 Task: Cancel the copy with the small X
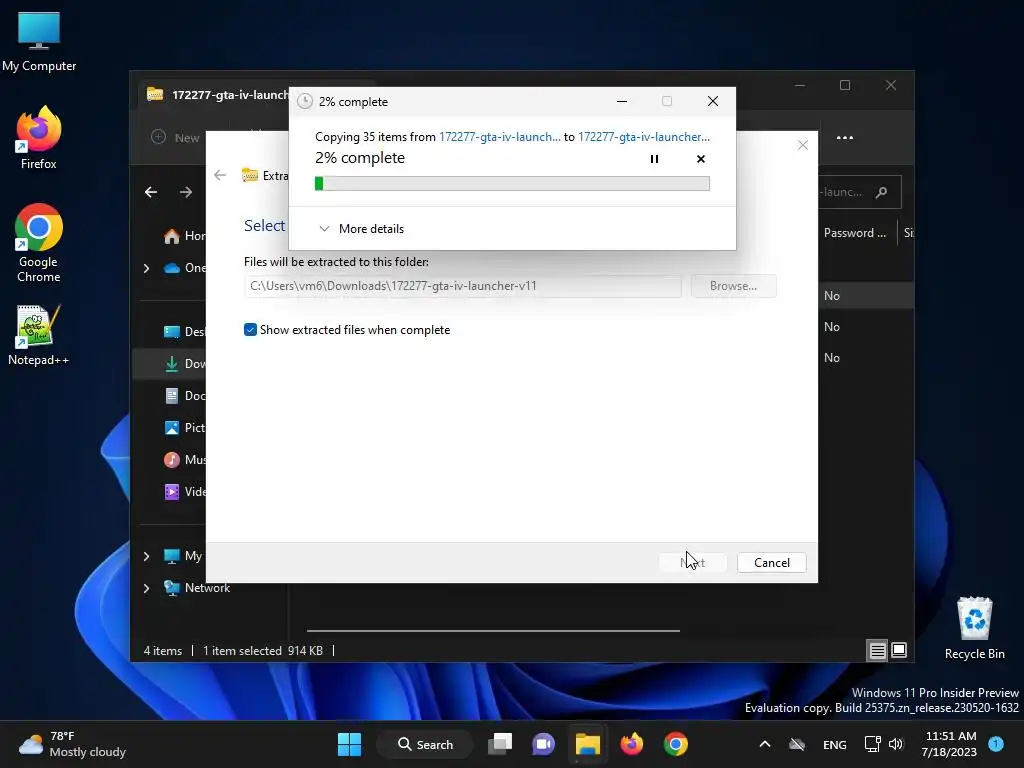(701, 159)
